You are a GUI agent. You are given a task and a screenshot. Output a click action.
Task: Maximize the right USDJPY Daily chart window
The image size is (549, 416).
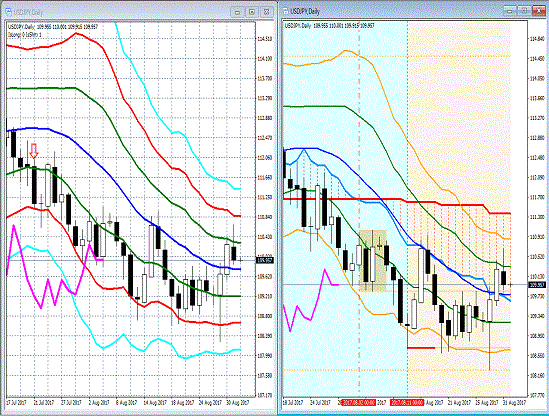click(524, 11)
